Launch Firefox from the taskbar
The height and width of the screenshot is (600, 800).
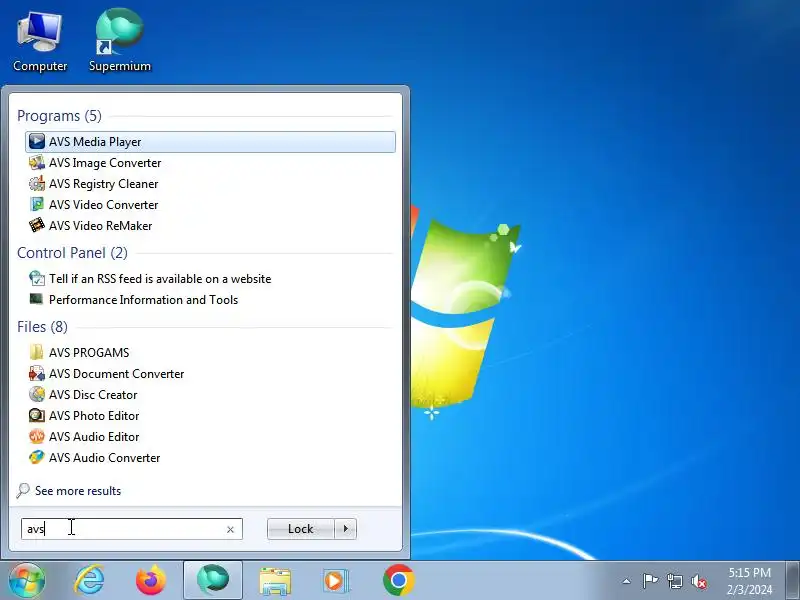(x=151, y=580)
